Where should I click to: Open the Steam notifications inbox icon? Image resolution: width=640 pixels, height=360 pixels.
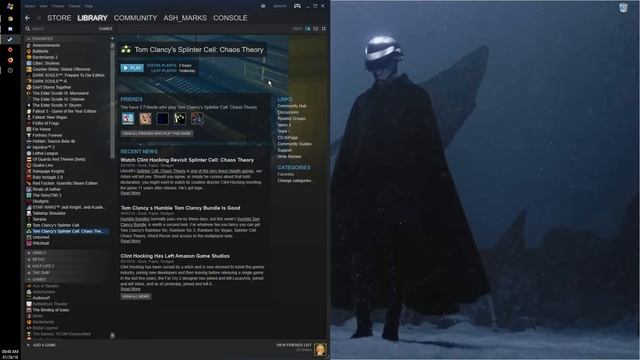pyautogui.click(x=263, y=6)
